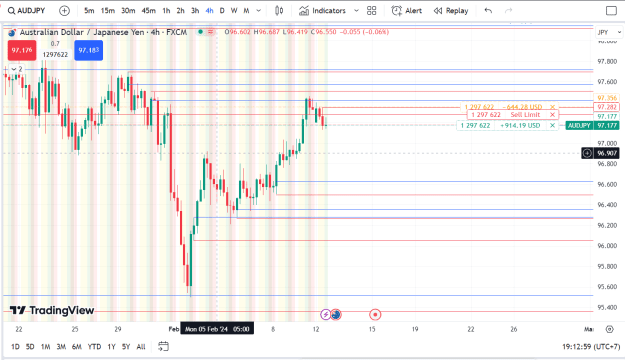Add a symbol to compare with plus icon
625x360 pixels.
pos(64,11)
